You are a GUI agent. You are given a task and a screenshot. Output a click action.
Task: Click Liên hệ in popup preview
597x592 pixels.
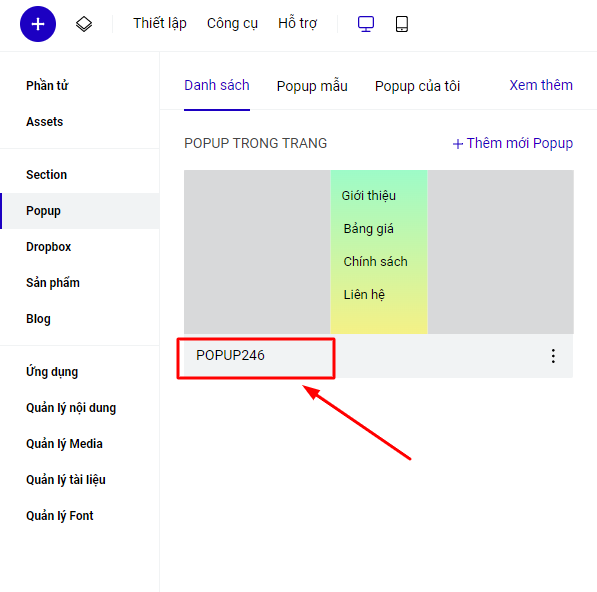pyautogui.click(x=364, y=295)
